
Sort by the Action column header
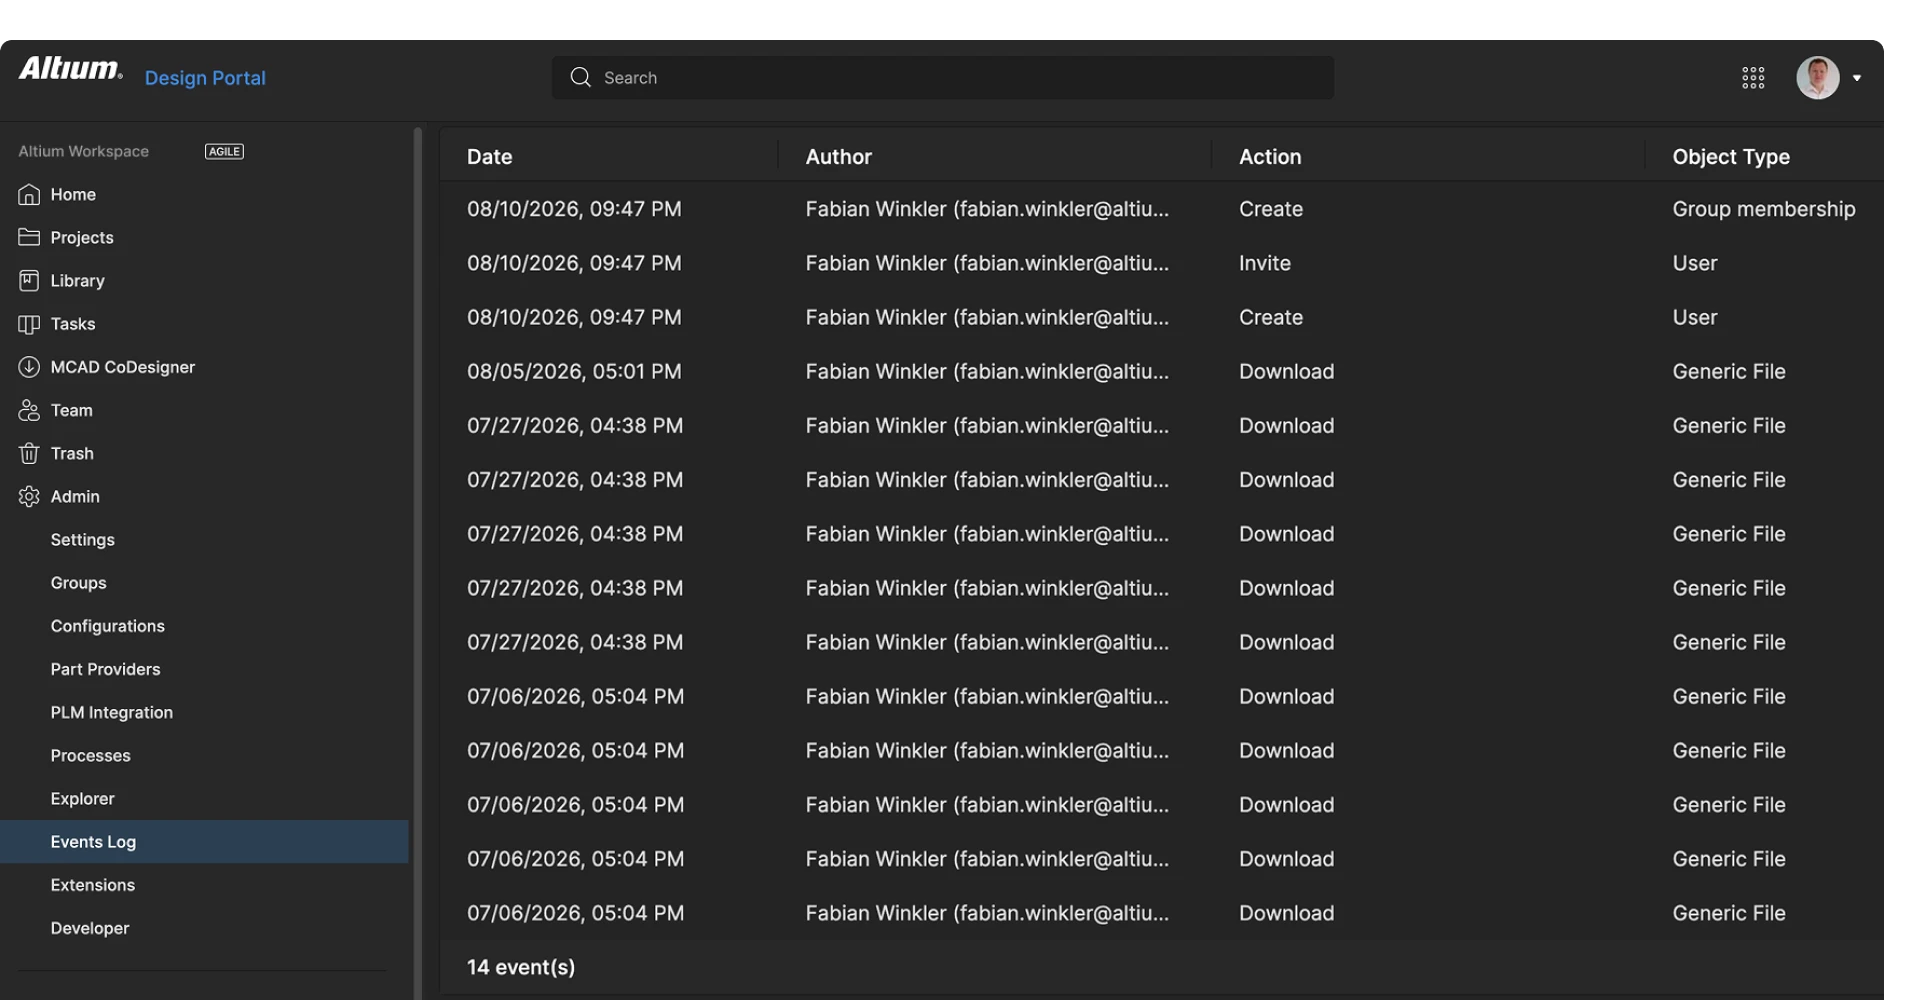point(1270,157)
